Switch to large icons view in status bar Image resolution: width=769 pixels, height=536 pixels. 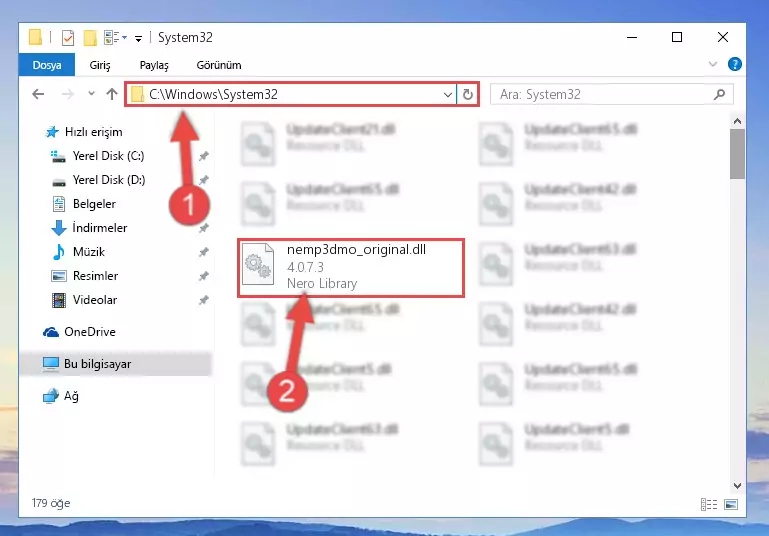(731, 504)
